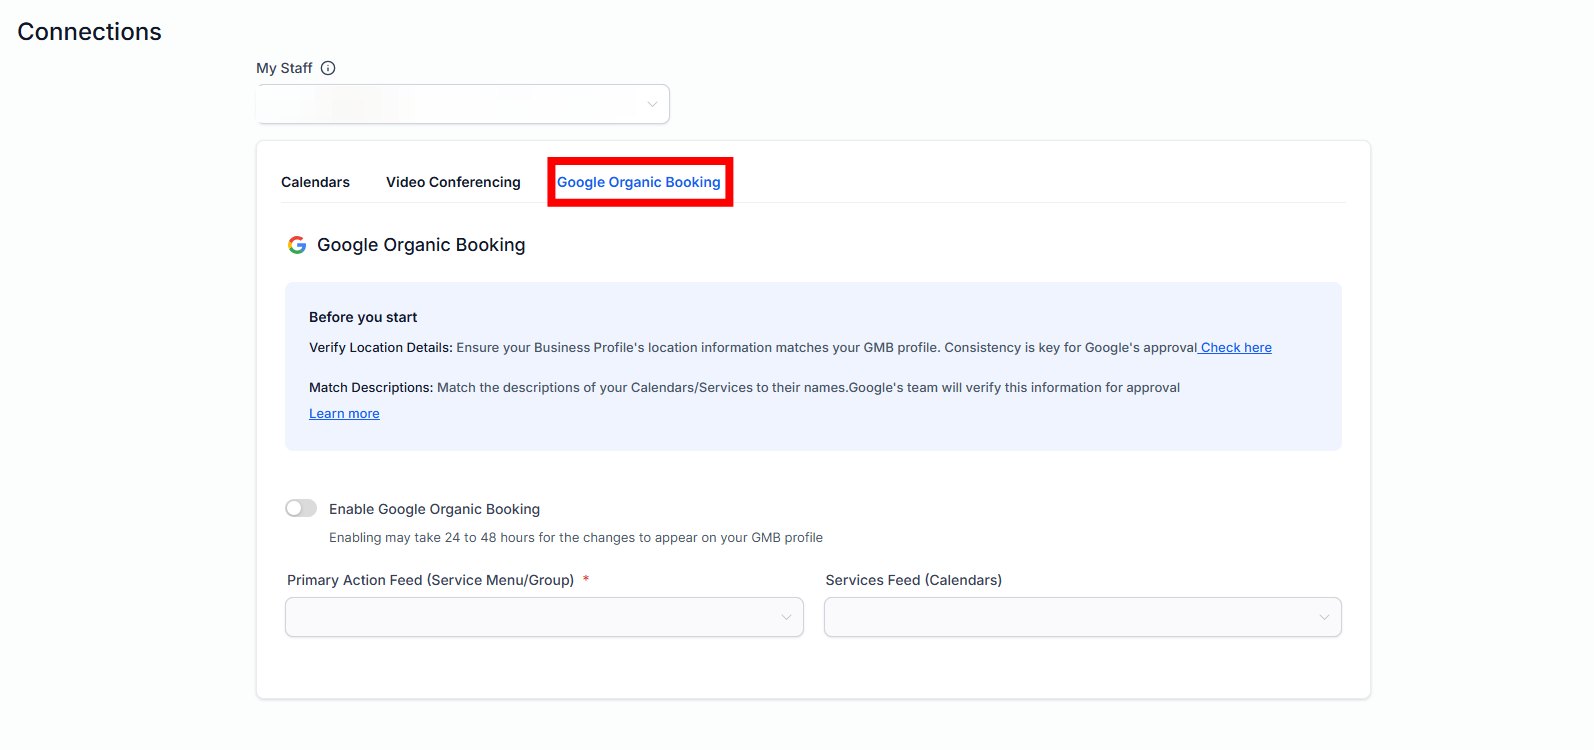Click the Enable Google Organic Booking label
1594x750 pixels.
pyautogui.click(x=434, y=509)
